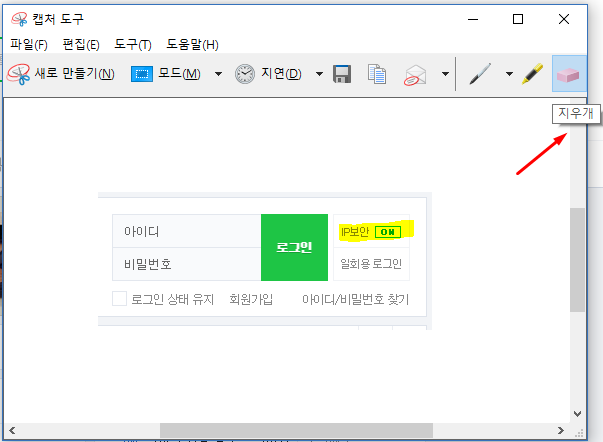Select the Pen tool
This screenshot has height=442, width=603.
point(480,73)
